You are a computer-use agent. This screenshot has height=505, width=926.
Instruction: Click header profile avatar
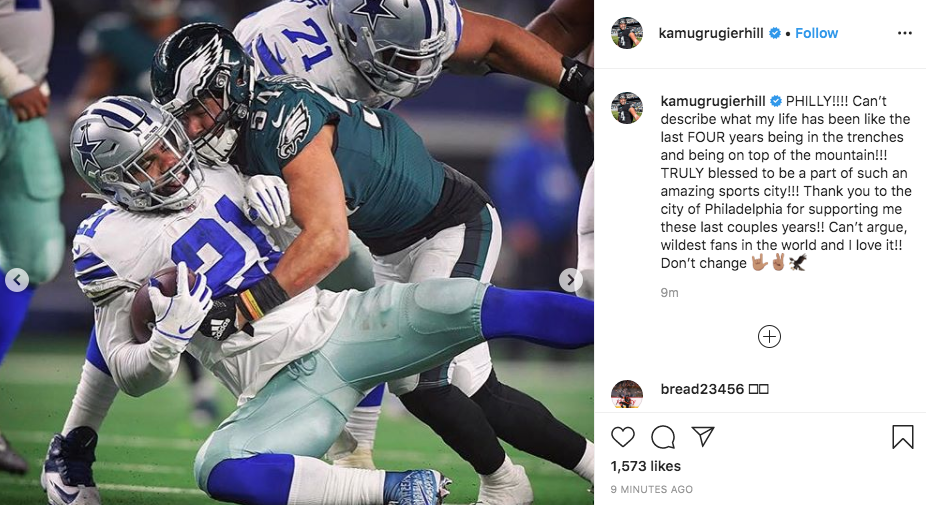click(627, 33)
